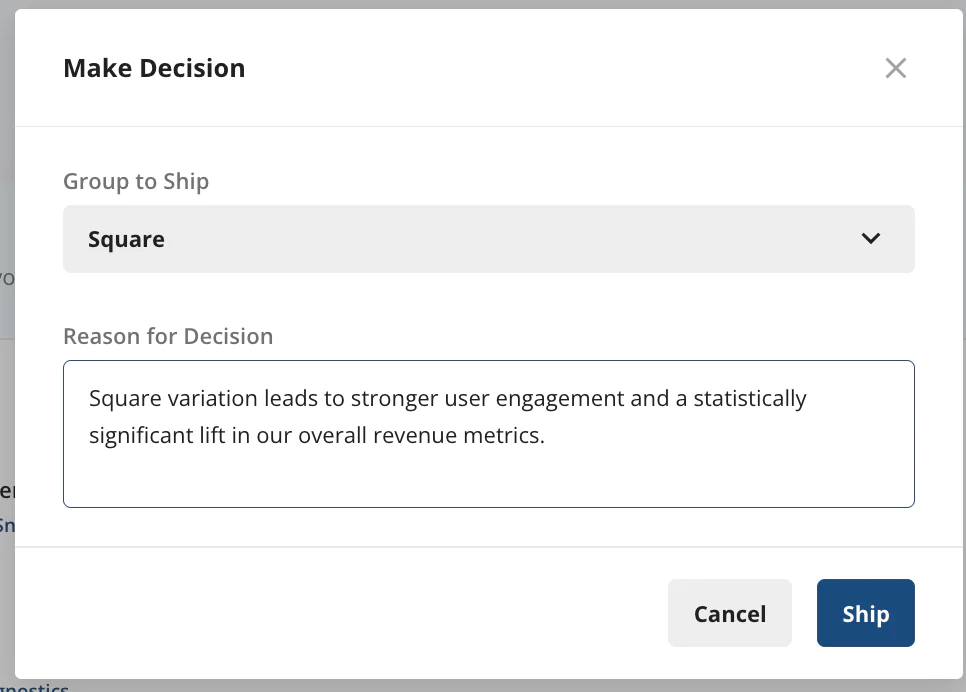
Task: Click the word "statistically" in the reason
Action: 744,399
